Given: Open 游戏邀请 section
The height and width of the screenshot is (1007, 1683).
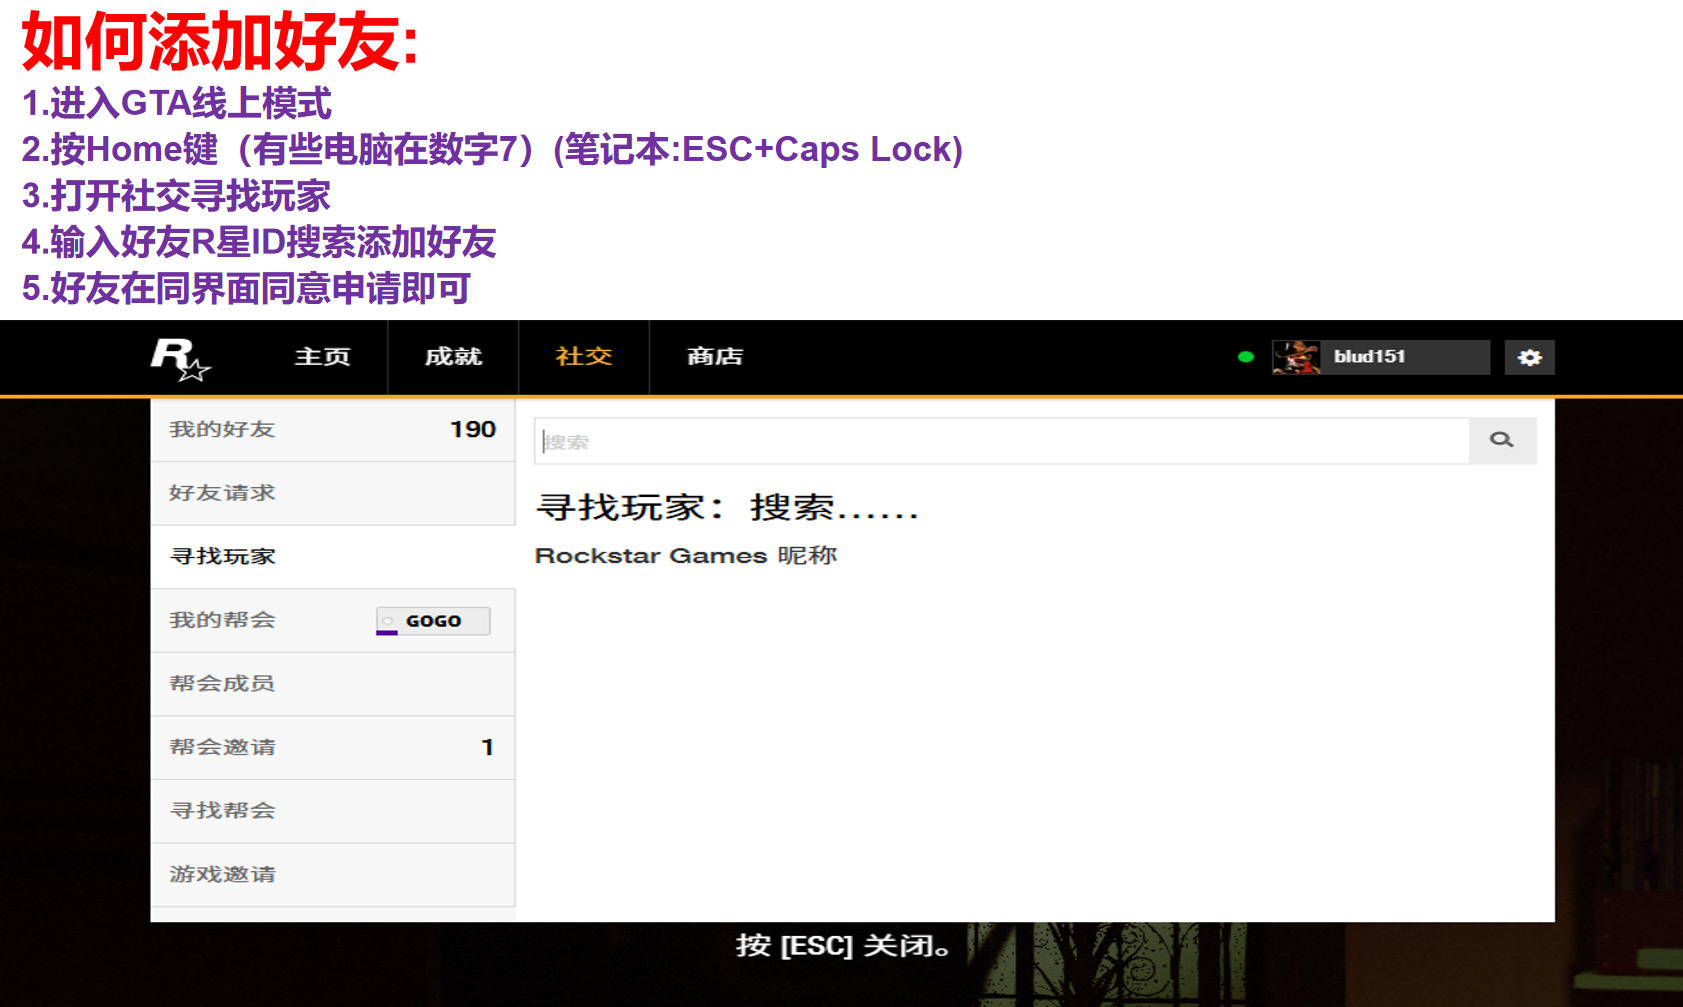Looking at the screenshot, I should [332, 874].
